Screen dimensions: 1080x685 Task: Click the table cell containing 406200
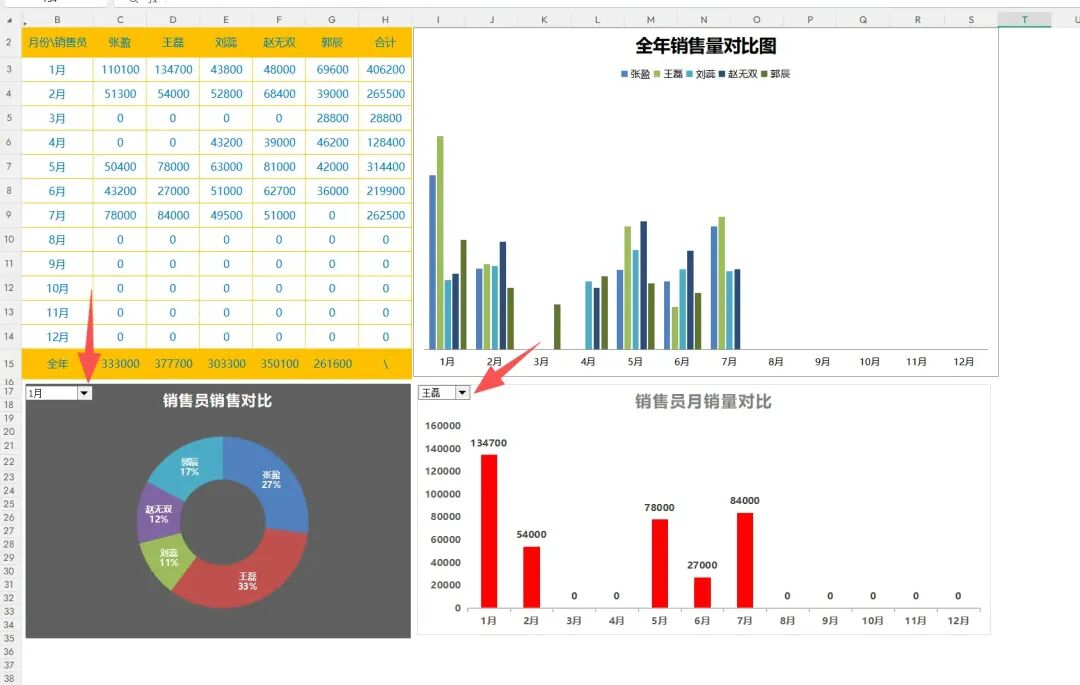pos(385,70)
